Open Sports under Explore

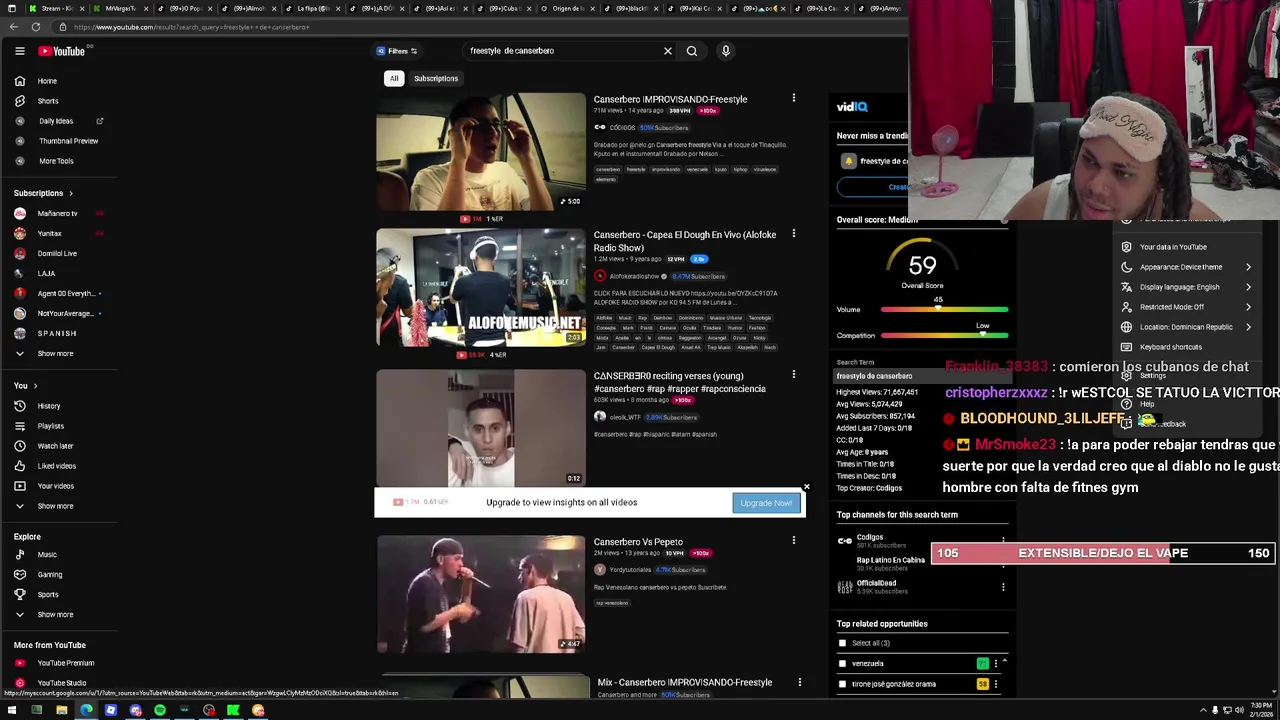point(48,595)
